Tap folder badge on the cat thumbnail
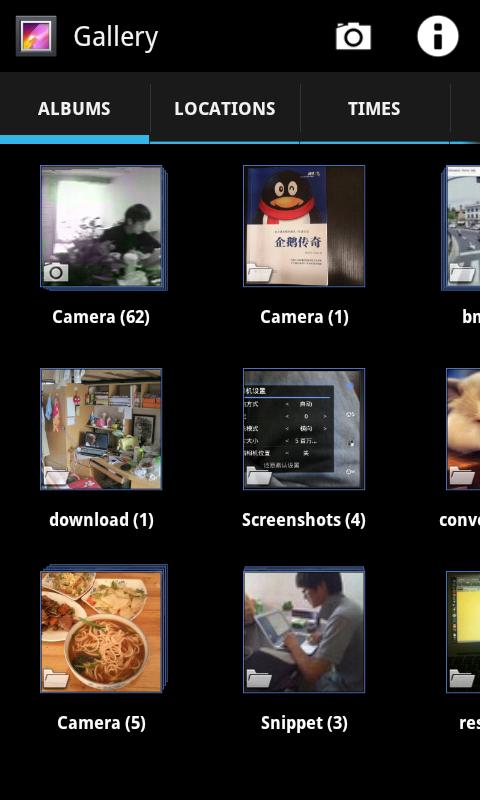This screenshot has height=800, width=480. tap(462, 476)
